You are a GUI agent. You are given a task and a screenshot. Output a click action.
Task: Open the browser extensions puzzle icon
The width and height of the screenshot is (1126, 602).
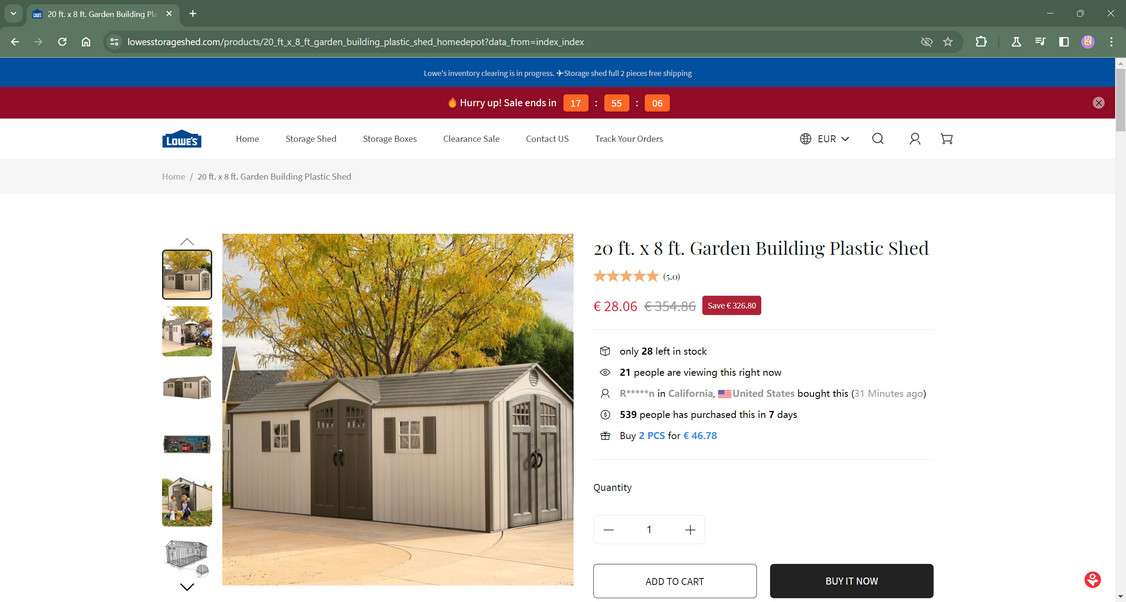click(x=981, y=42)
